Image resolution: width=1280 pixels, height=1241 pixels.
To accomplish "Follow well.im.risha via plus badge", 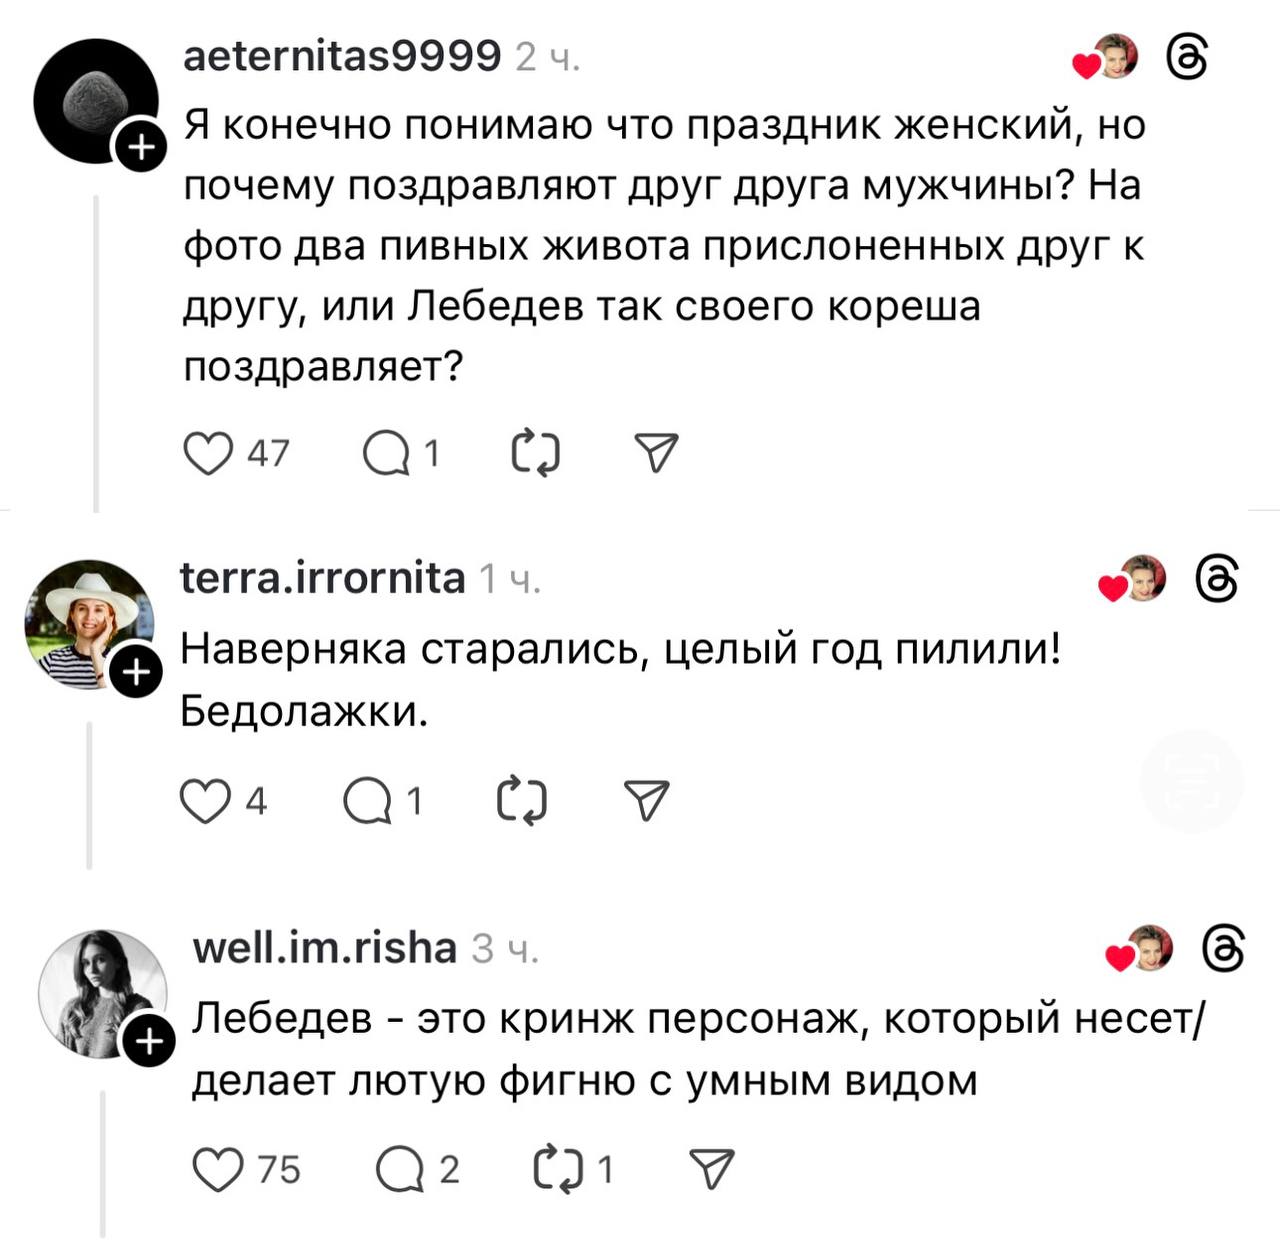I will [148, 1043].
